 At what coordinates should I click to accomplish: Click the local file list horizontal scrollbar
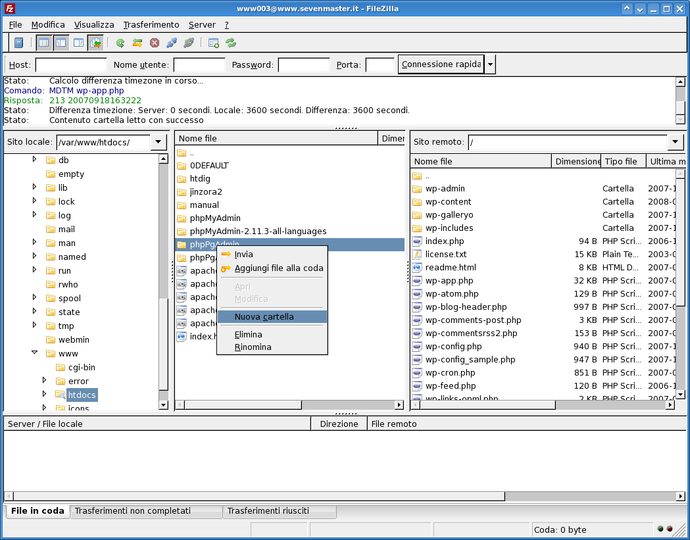tap(243, 404)
